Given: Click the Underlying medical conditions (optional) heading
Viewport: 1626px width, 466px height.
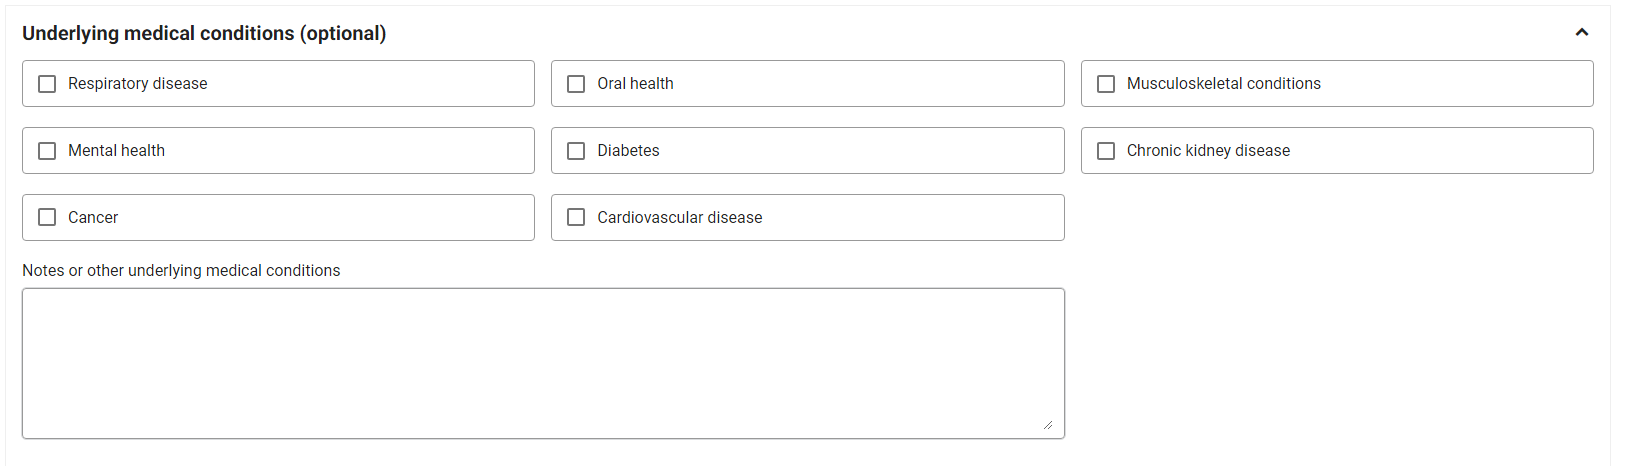Looking at the screenshot, I should [x=204, y=33].
